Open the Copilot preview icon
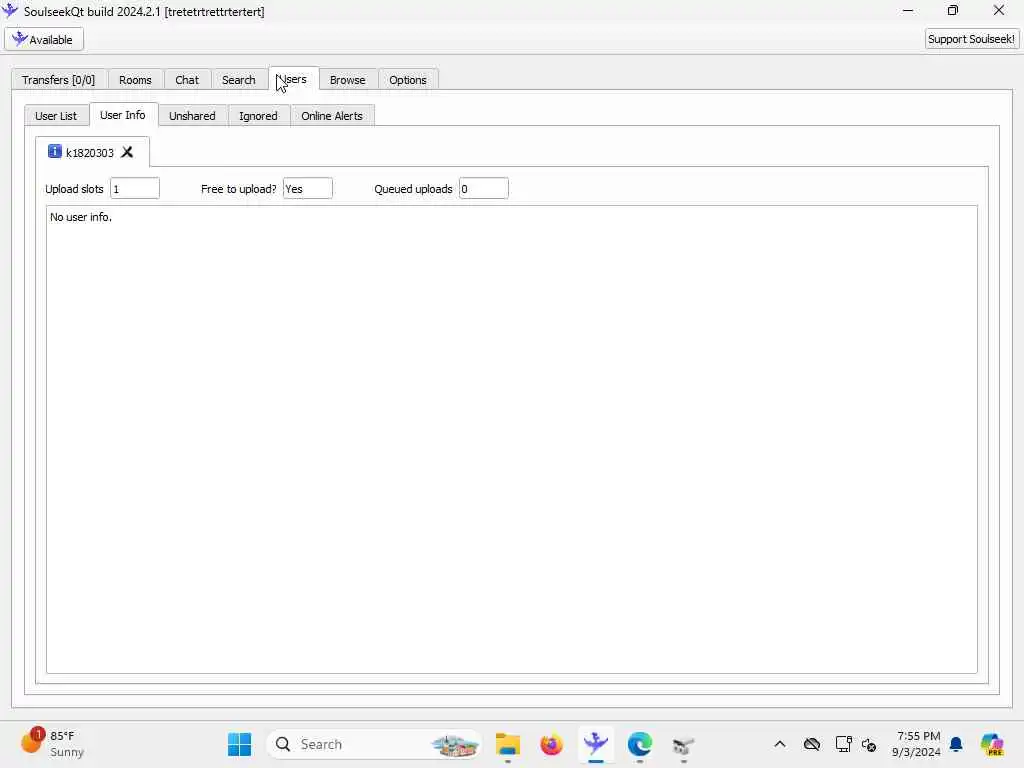The image size is (1024, 768). tap(991, 744)
